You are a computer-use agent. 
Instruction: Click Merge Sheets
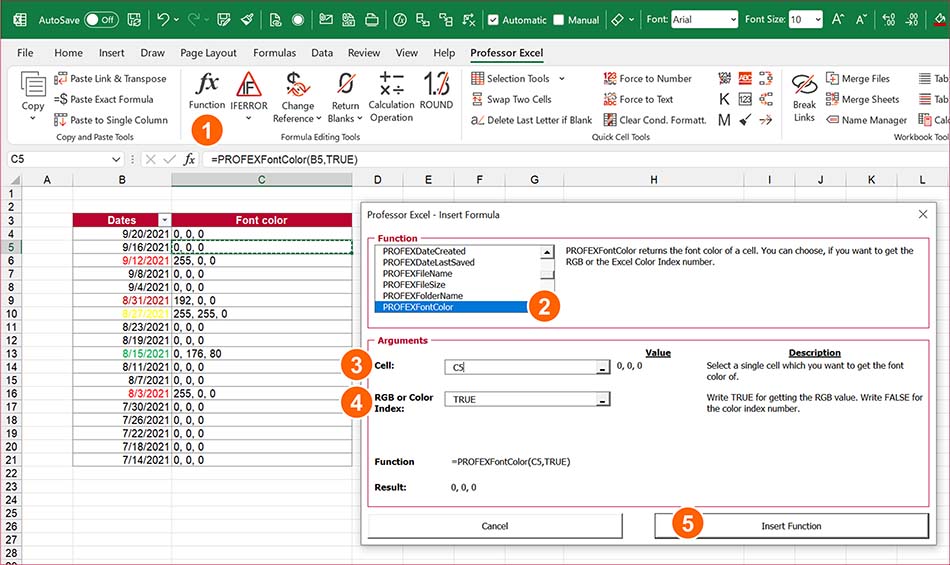point(863,99)
